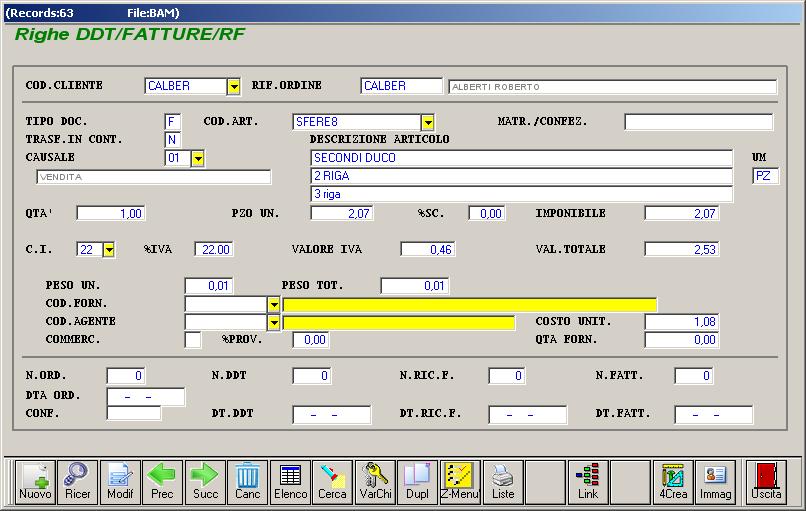Click the Nuovo new record icon
The width and height of the screenshot is (806, 511).
point(35,482)
